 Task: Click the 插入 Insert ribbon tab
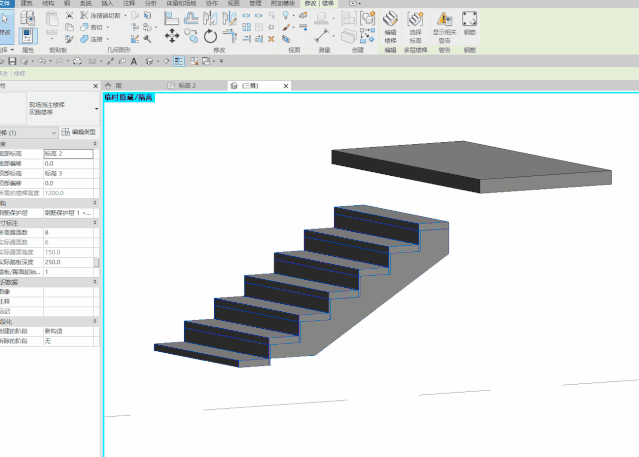(107, 3)
